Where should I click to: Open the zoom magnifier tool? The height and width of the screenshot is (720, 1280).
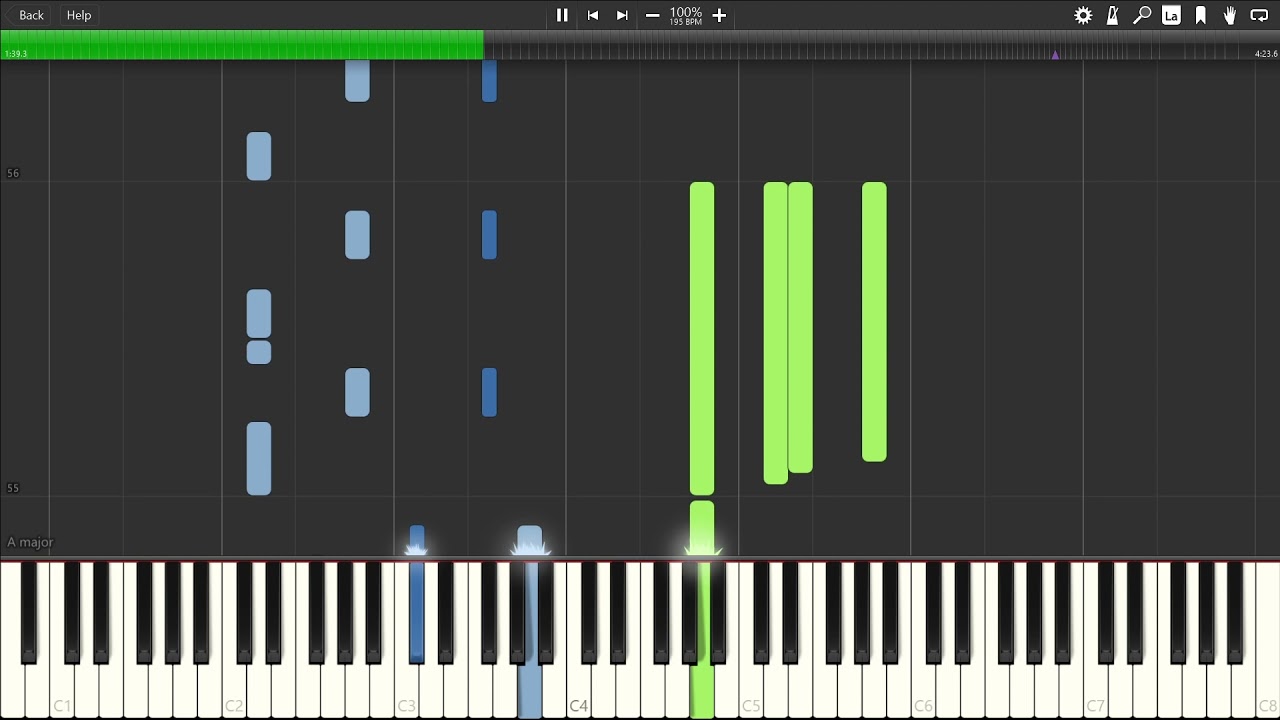(x=1141, y=15)
